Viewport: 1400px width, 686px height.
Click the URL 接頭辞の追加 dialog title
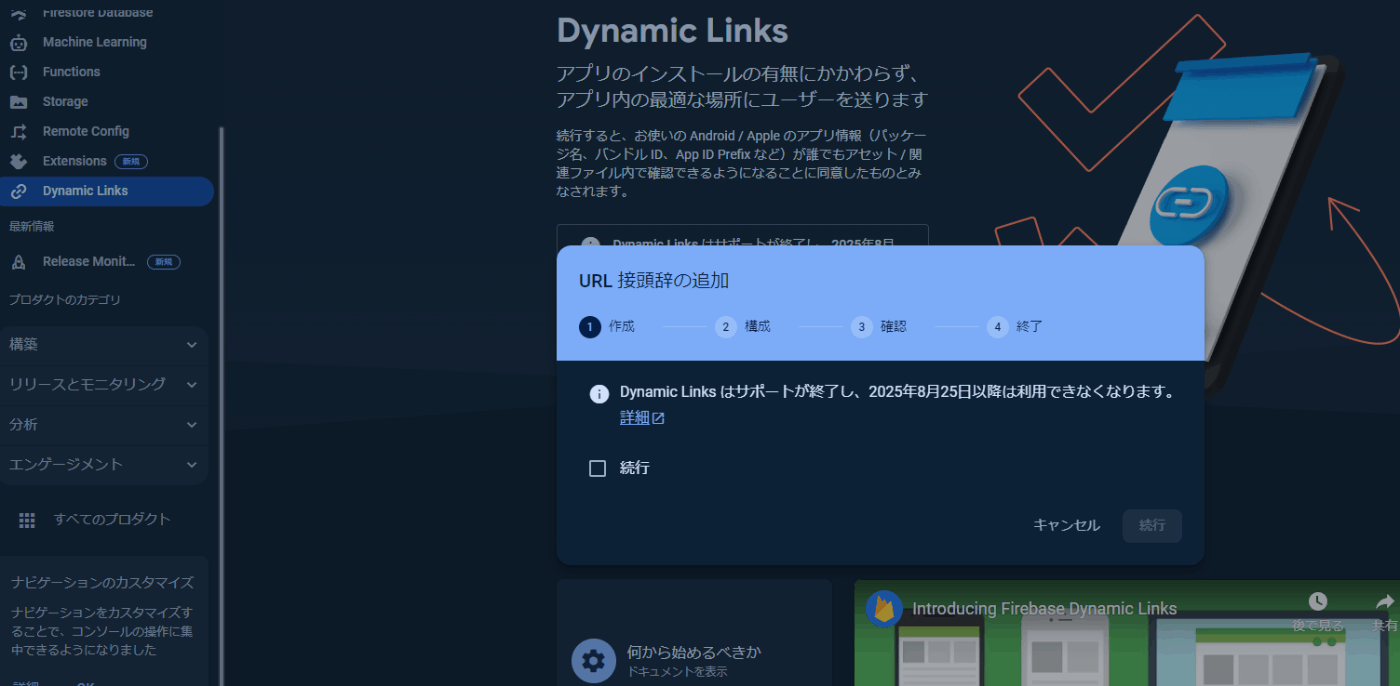click(x=654, y=280)
